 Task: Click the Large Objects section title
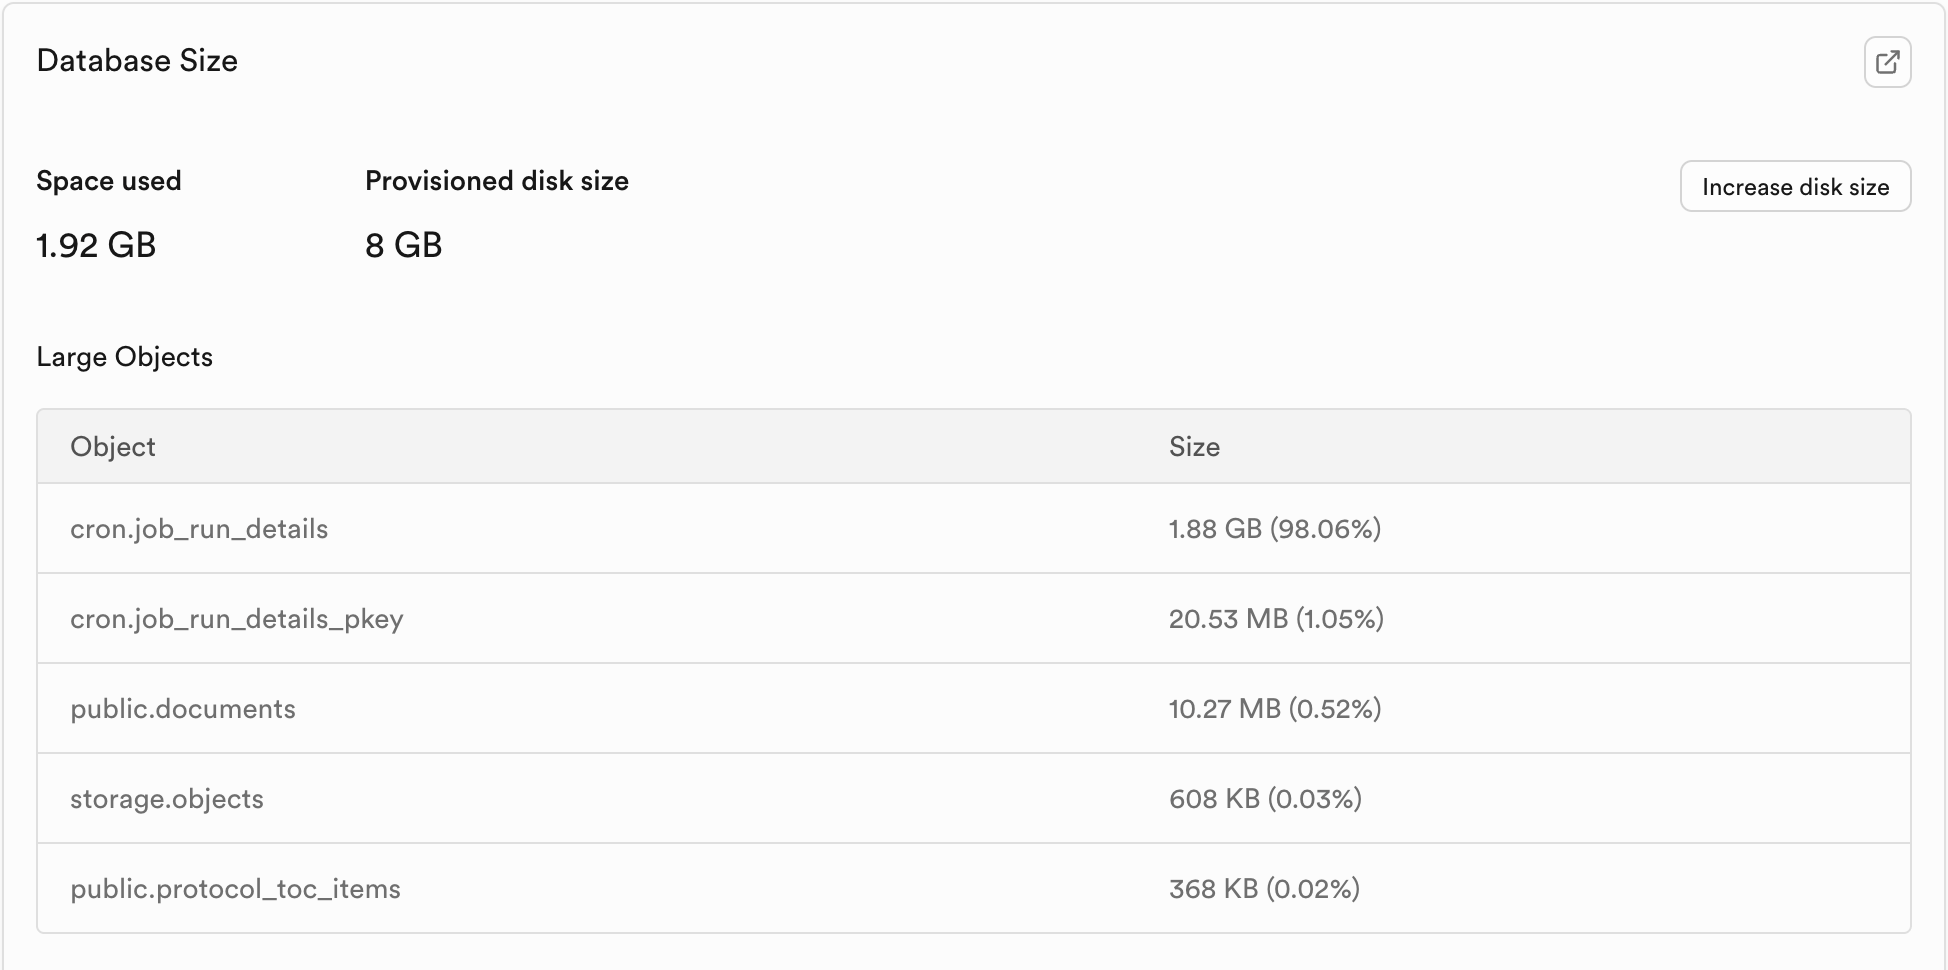point(124,357)
